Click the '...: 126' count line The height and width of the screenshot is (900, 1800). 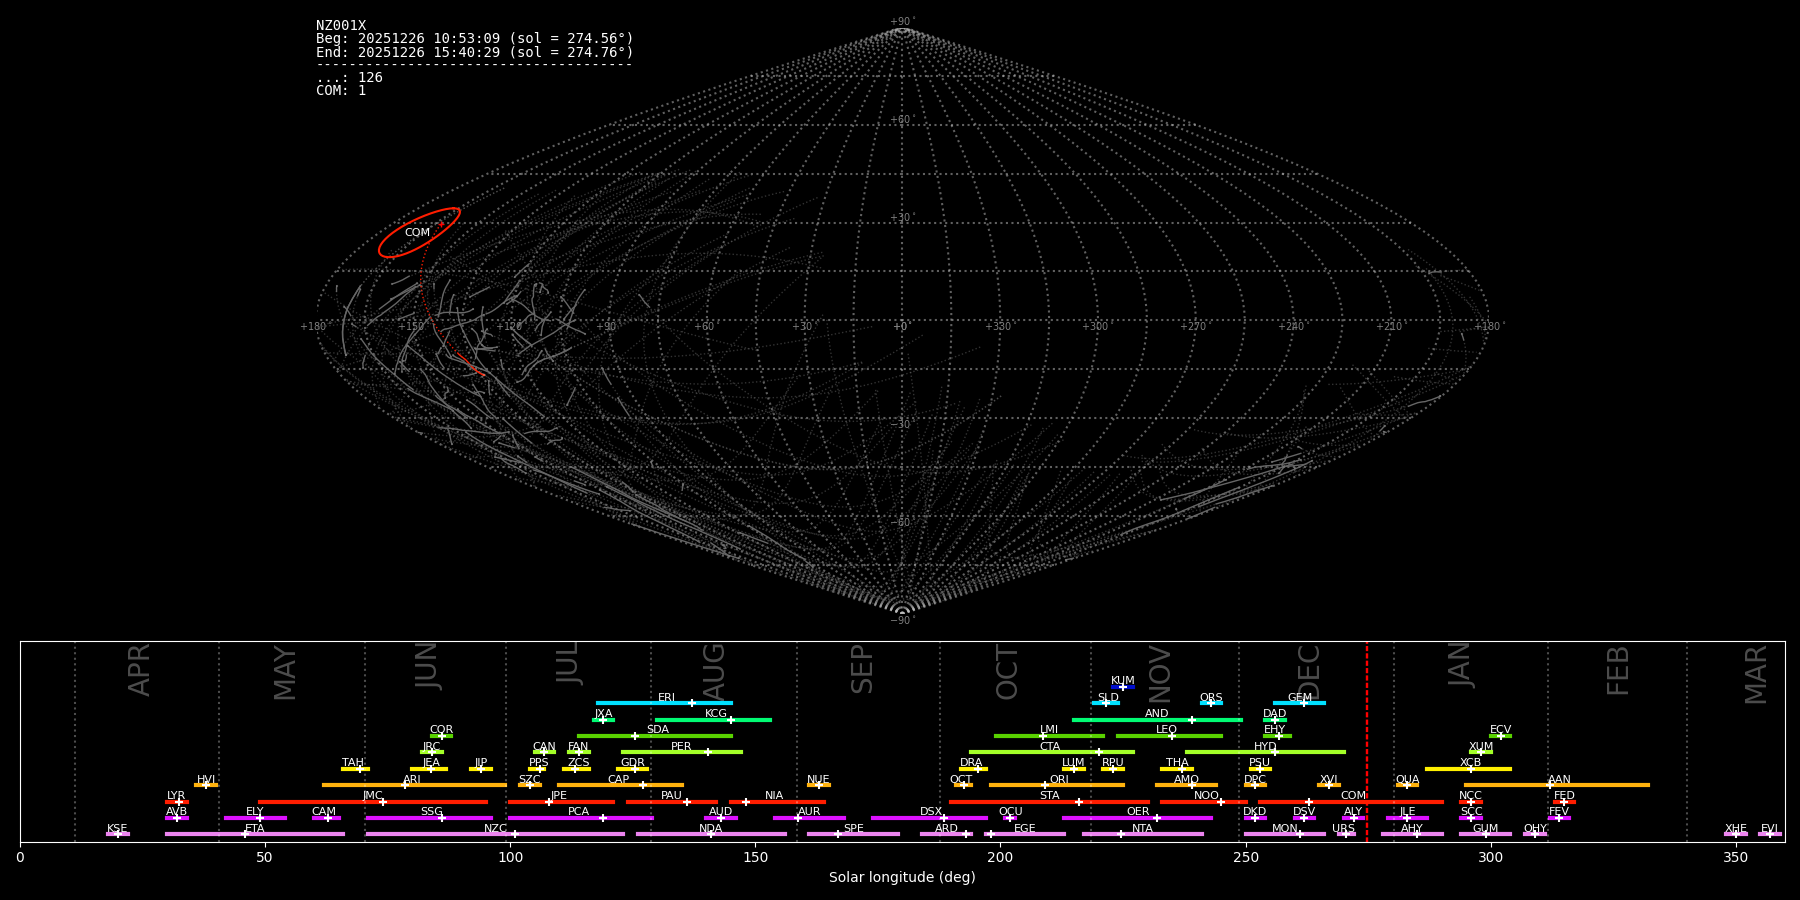pyautogui.click(x=349, y=77)
